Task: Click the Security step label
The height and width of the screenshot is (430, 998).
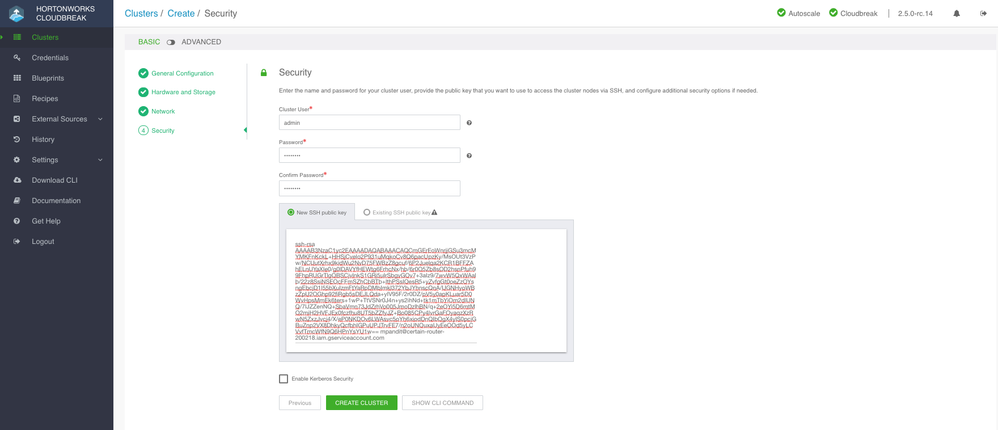Action: click(x=163, y=130)
